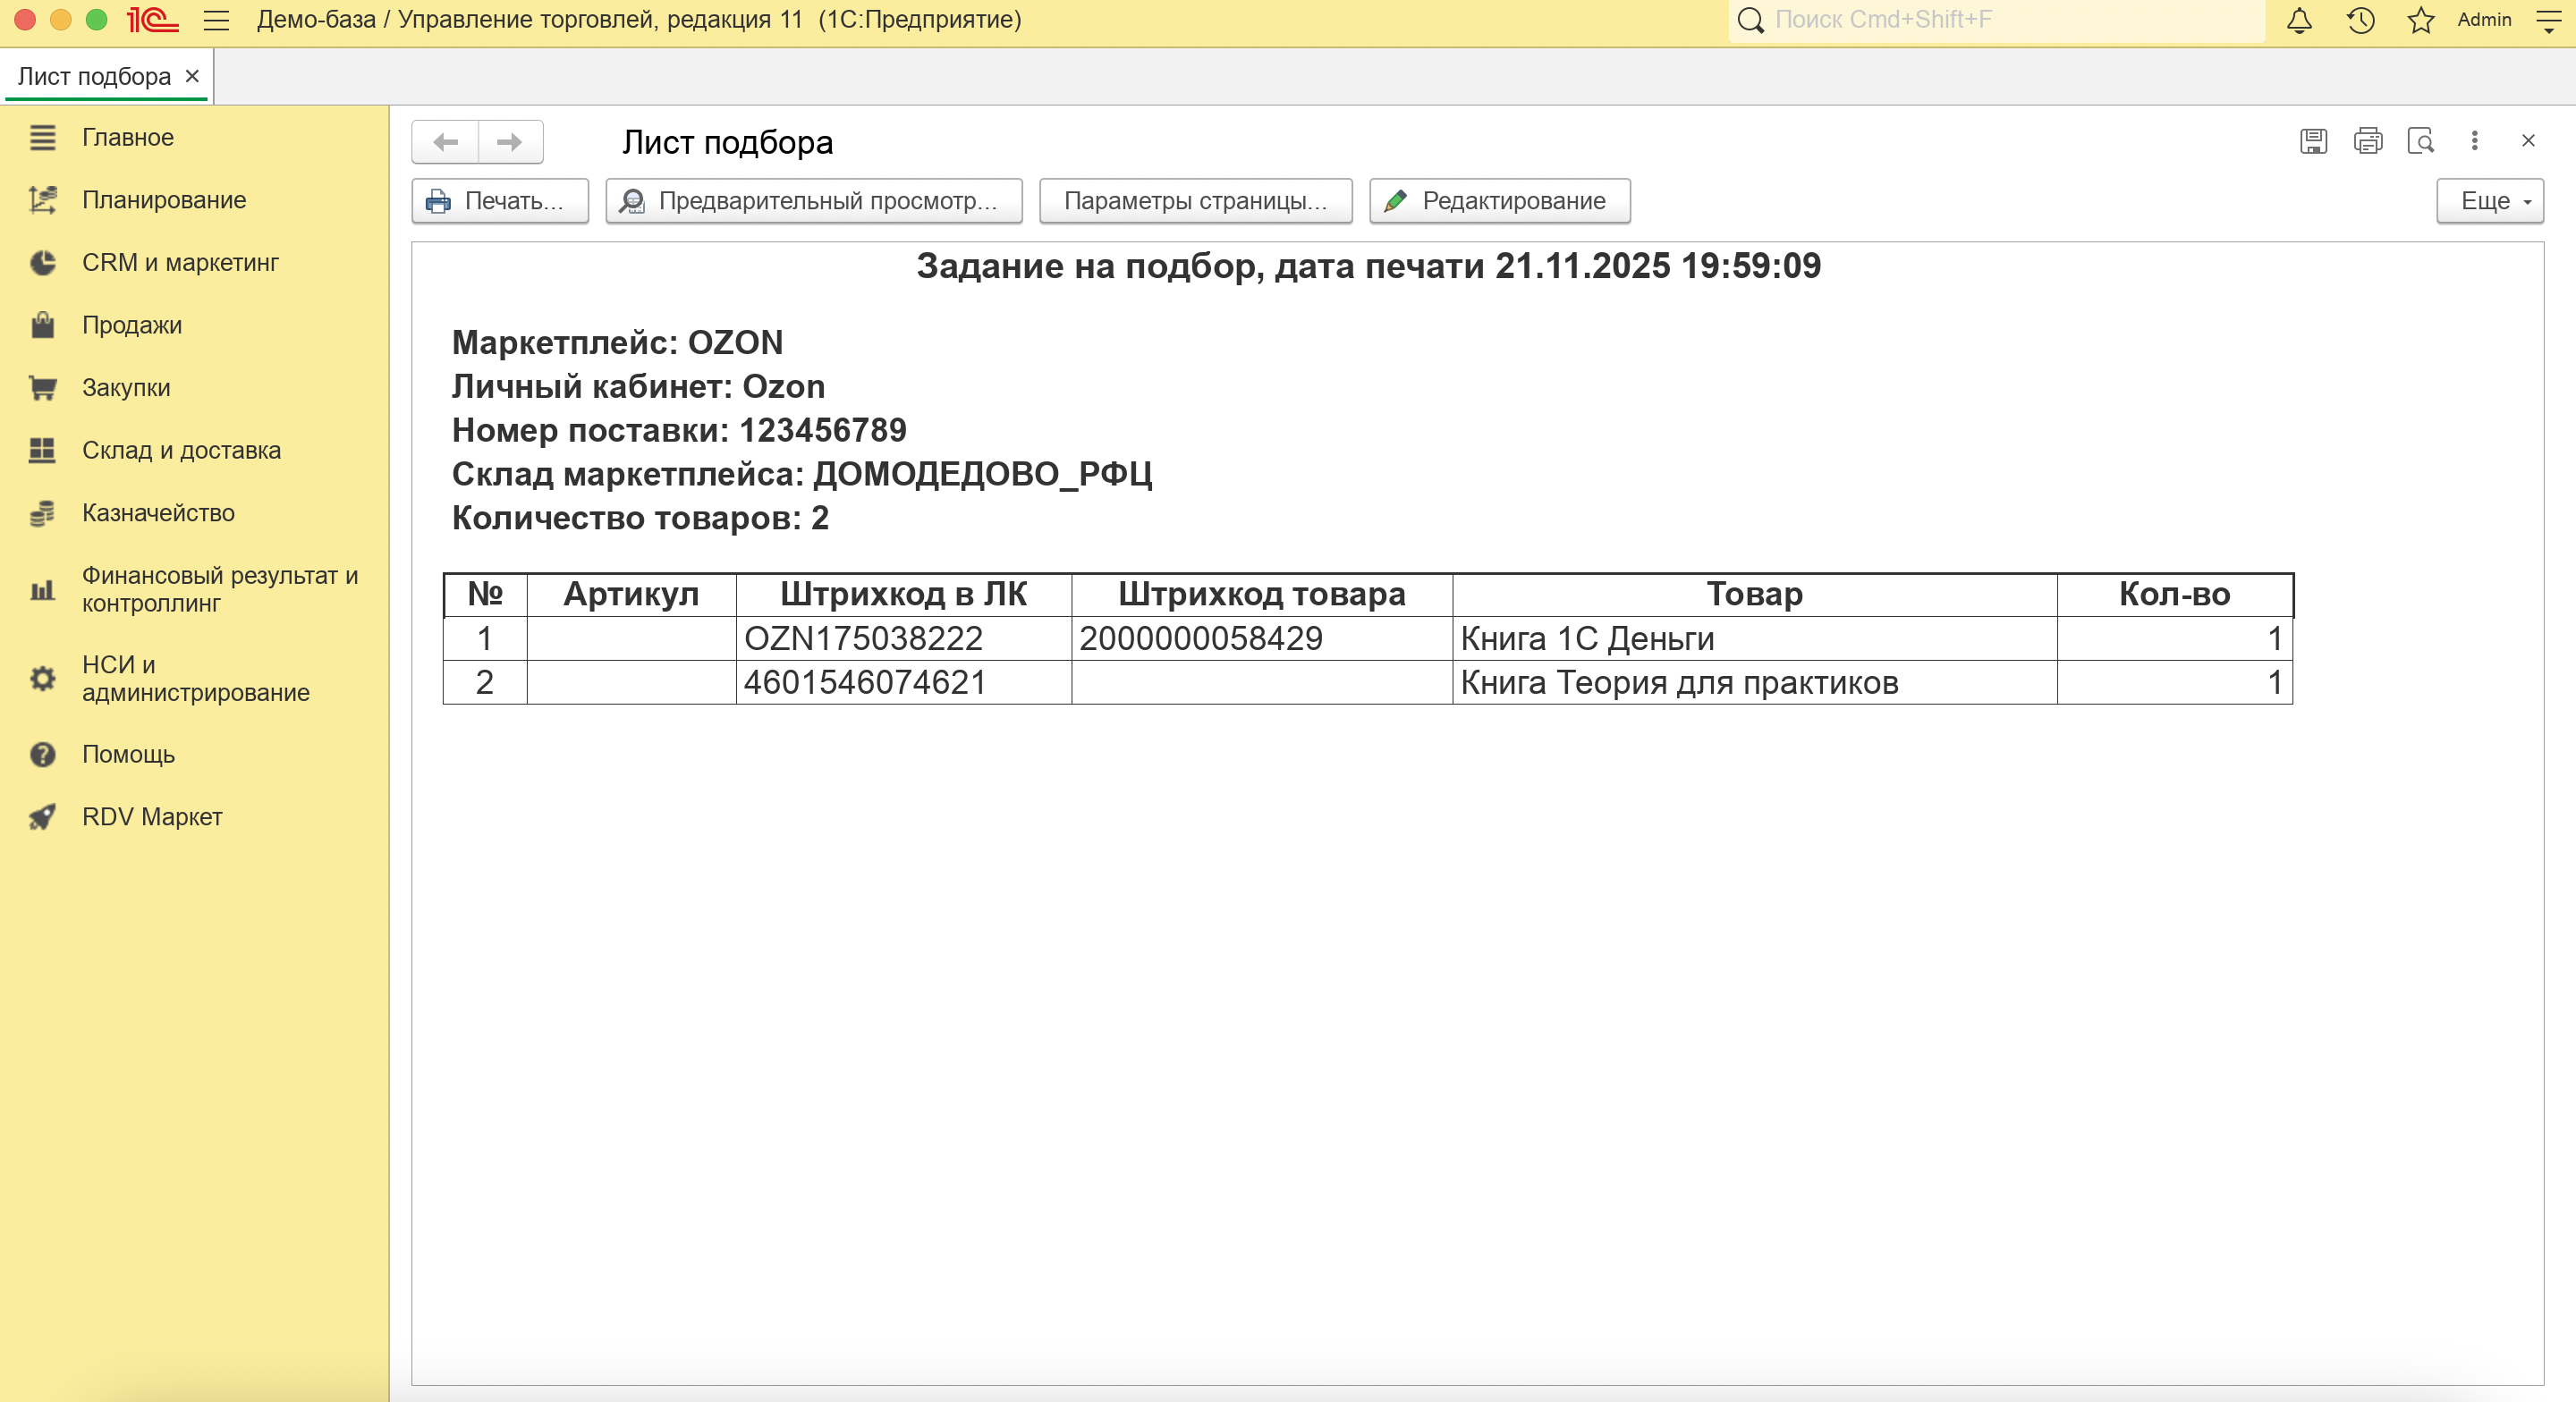Open the hamburger sections menu icon
2576x1402 pixels.
216,20
